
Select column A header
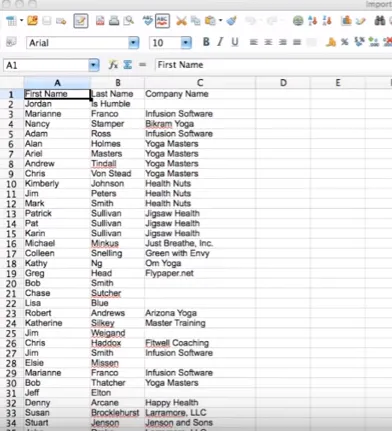pos(57,83)
